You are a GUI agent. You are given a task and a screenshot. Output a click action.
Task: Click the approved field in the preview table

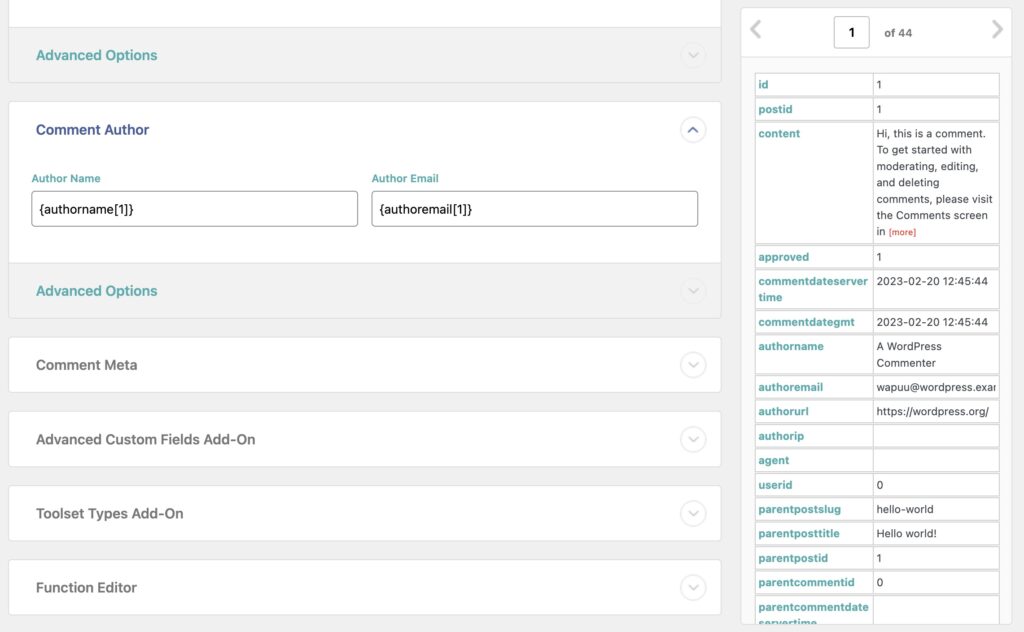[784, 257]
